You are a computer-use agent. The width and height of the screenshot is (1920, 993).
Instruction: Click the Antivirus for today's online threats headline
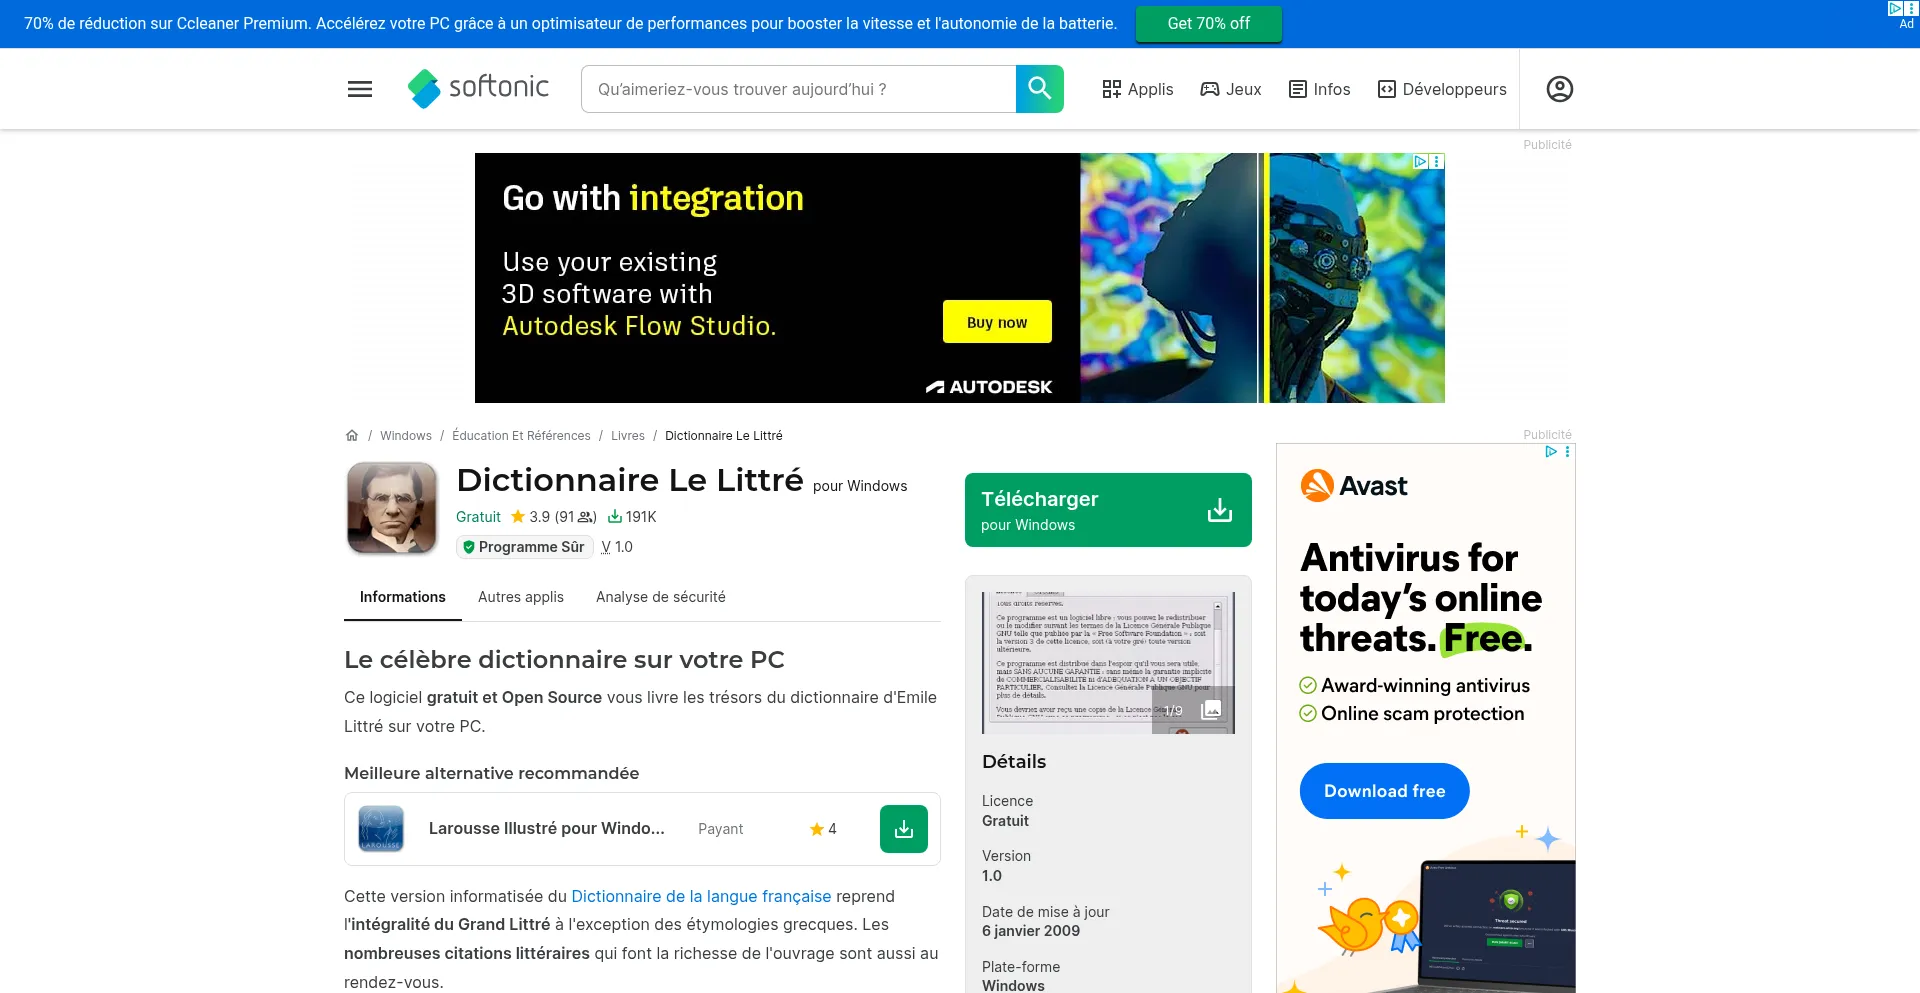coord(1421,598)
